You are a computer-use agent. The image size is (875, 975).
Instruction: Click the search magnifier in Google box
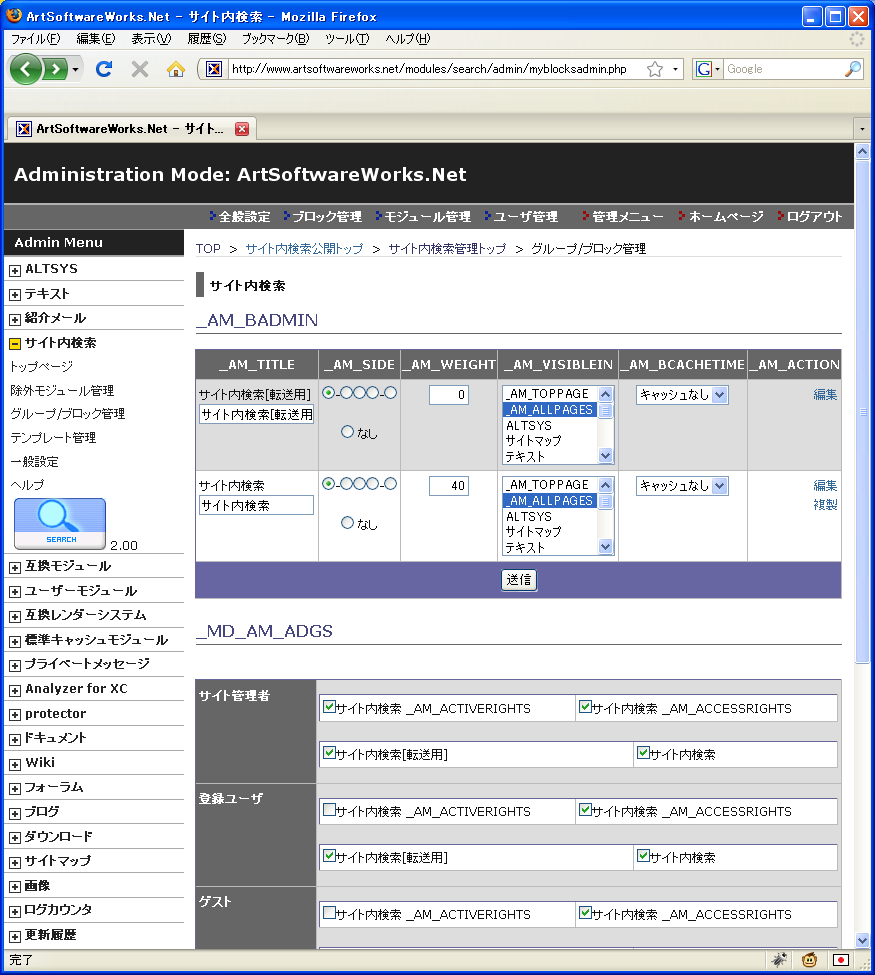[x=852, y=69]
